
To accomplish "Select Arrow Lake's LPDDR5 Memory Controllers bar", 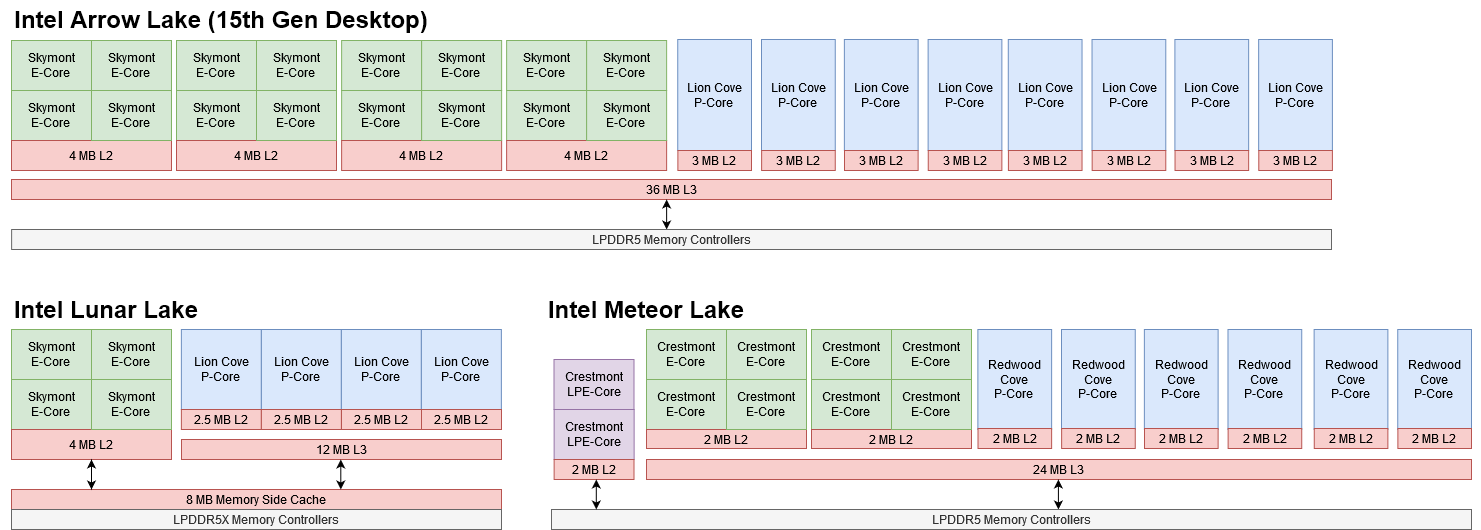I will (x=671, y=239).
